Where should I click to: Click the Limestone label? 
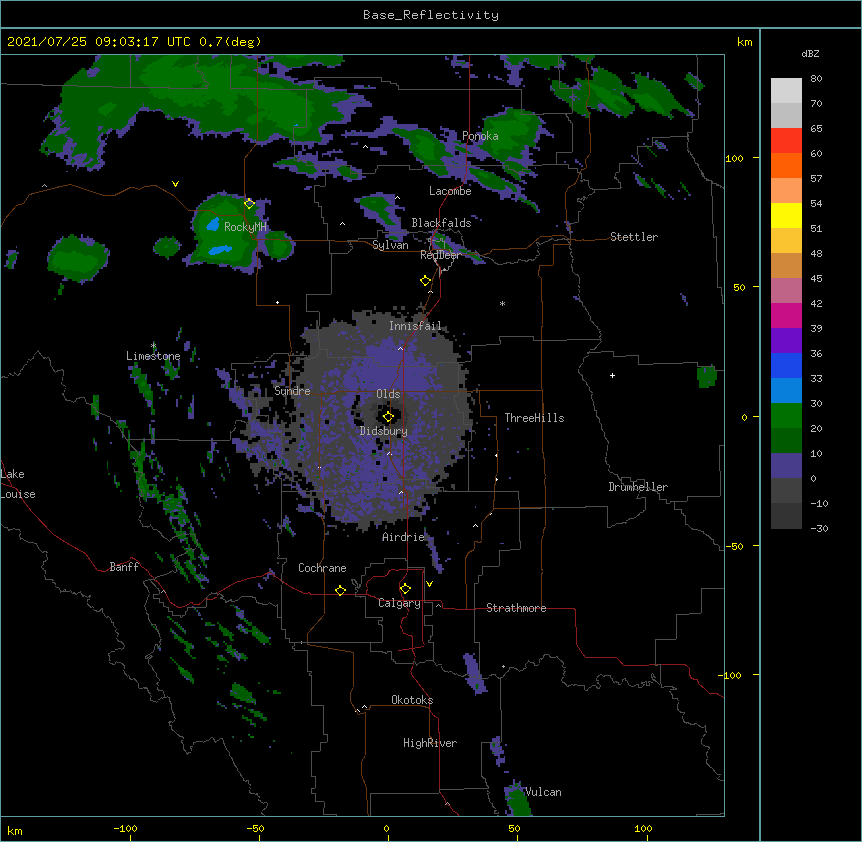point(153,356)
